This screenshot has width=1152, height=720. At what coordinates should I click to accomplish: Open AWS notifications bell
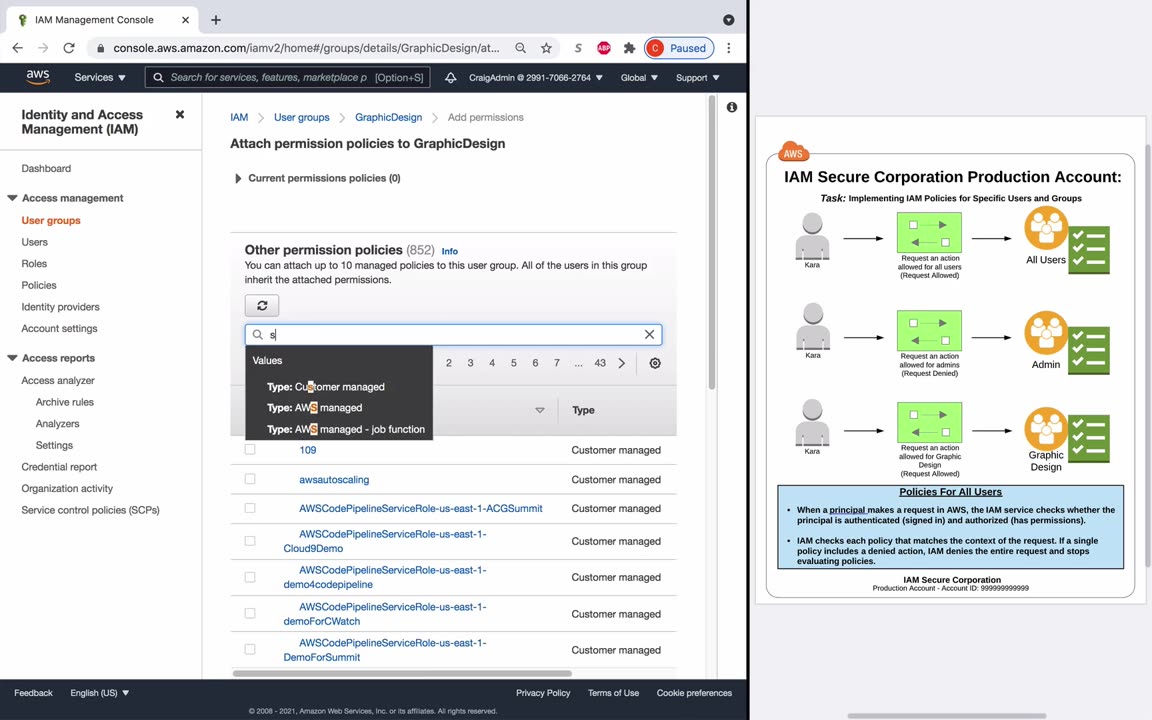pyautogui.click(x=450, y=77)
